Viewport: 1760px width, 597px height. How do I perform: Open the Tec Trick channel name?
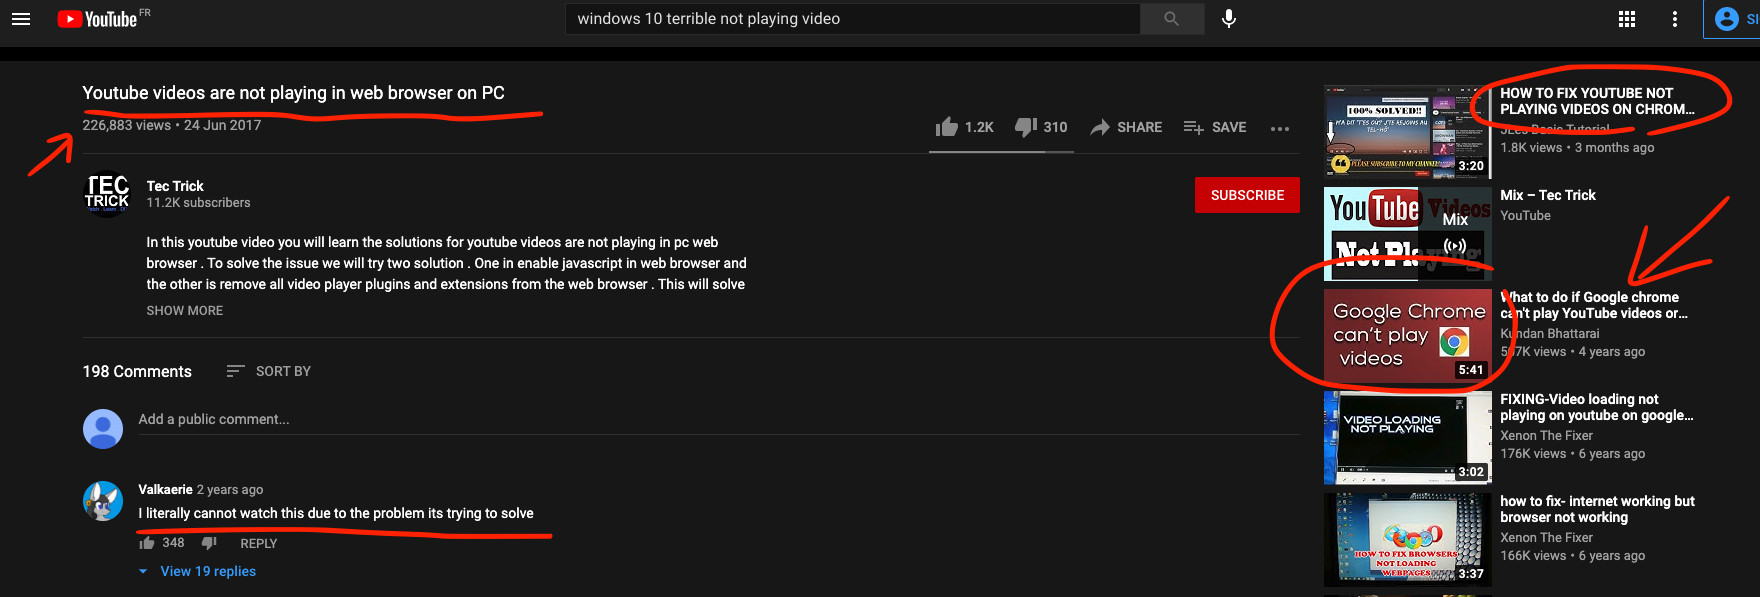click(x=175, y=186)
